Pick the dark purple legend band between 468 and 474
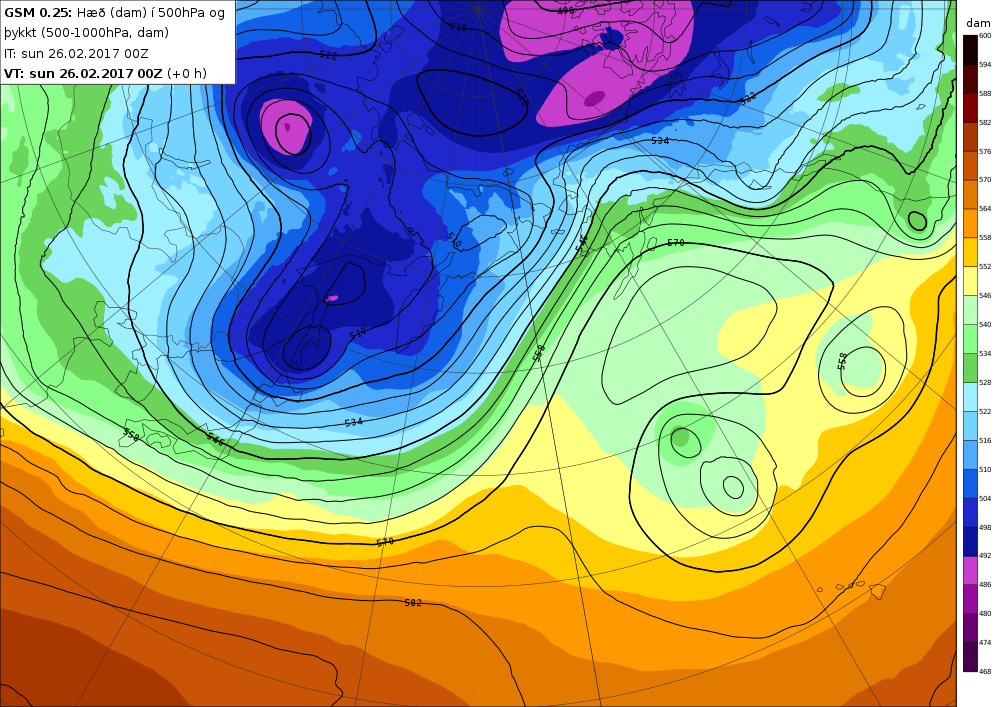1000x707 pixels. pos(970,657)
